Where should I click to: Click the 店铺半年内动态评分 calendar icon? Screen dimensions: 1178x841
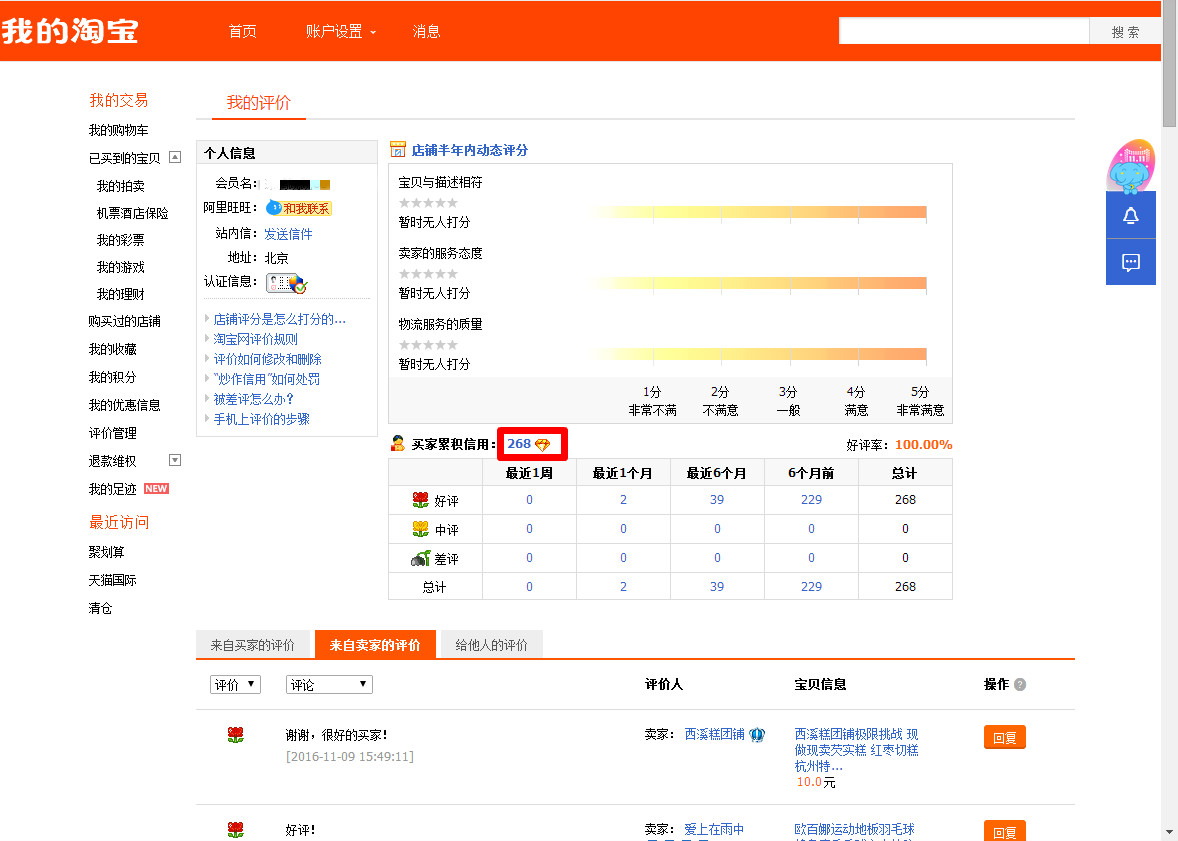(397, 150)
